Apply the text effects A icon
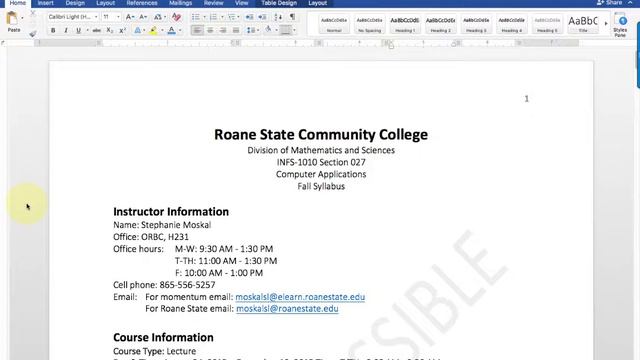The width and height of the screenshot is (640, 360). click(138, 31)
